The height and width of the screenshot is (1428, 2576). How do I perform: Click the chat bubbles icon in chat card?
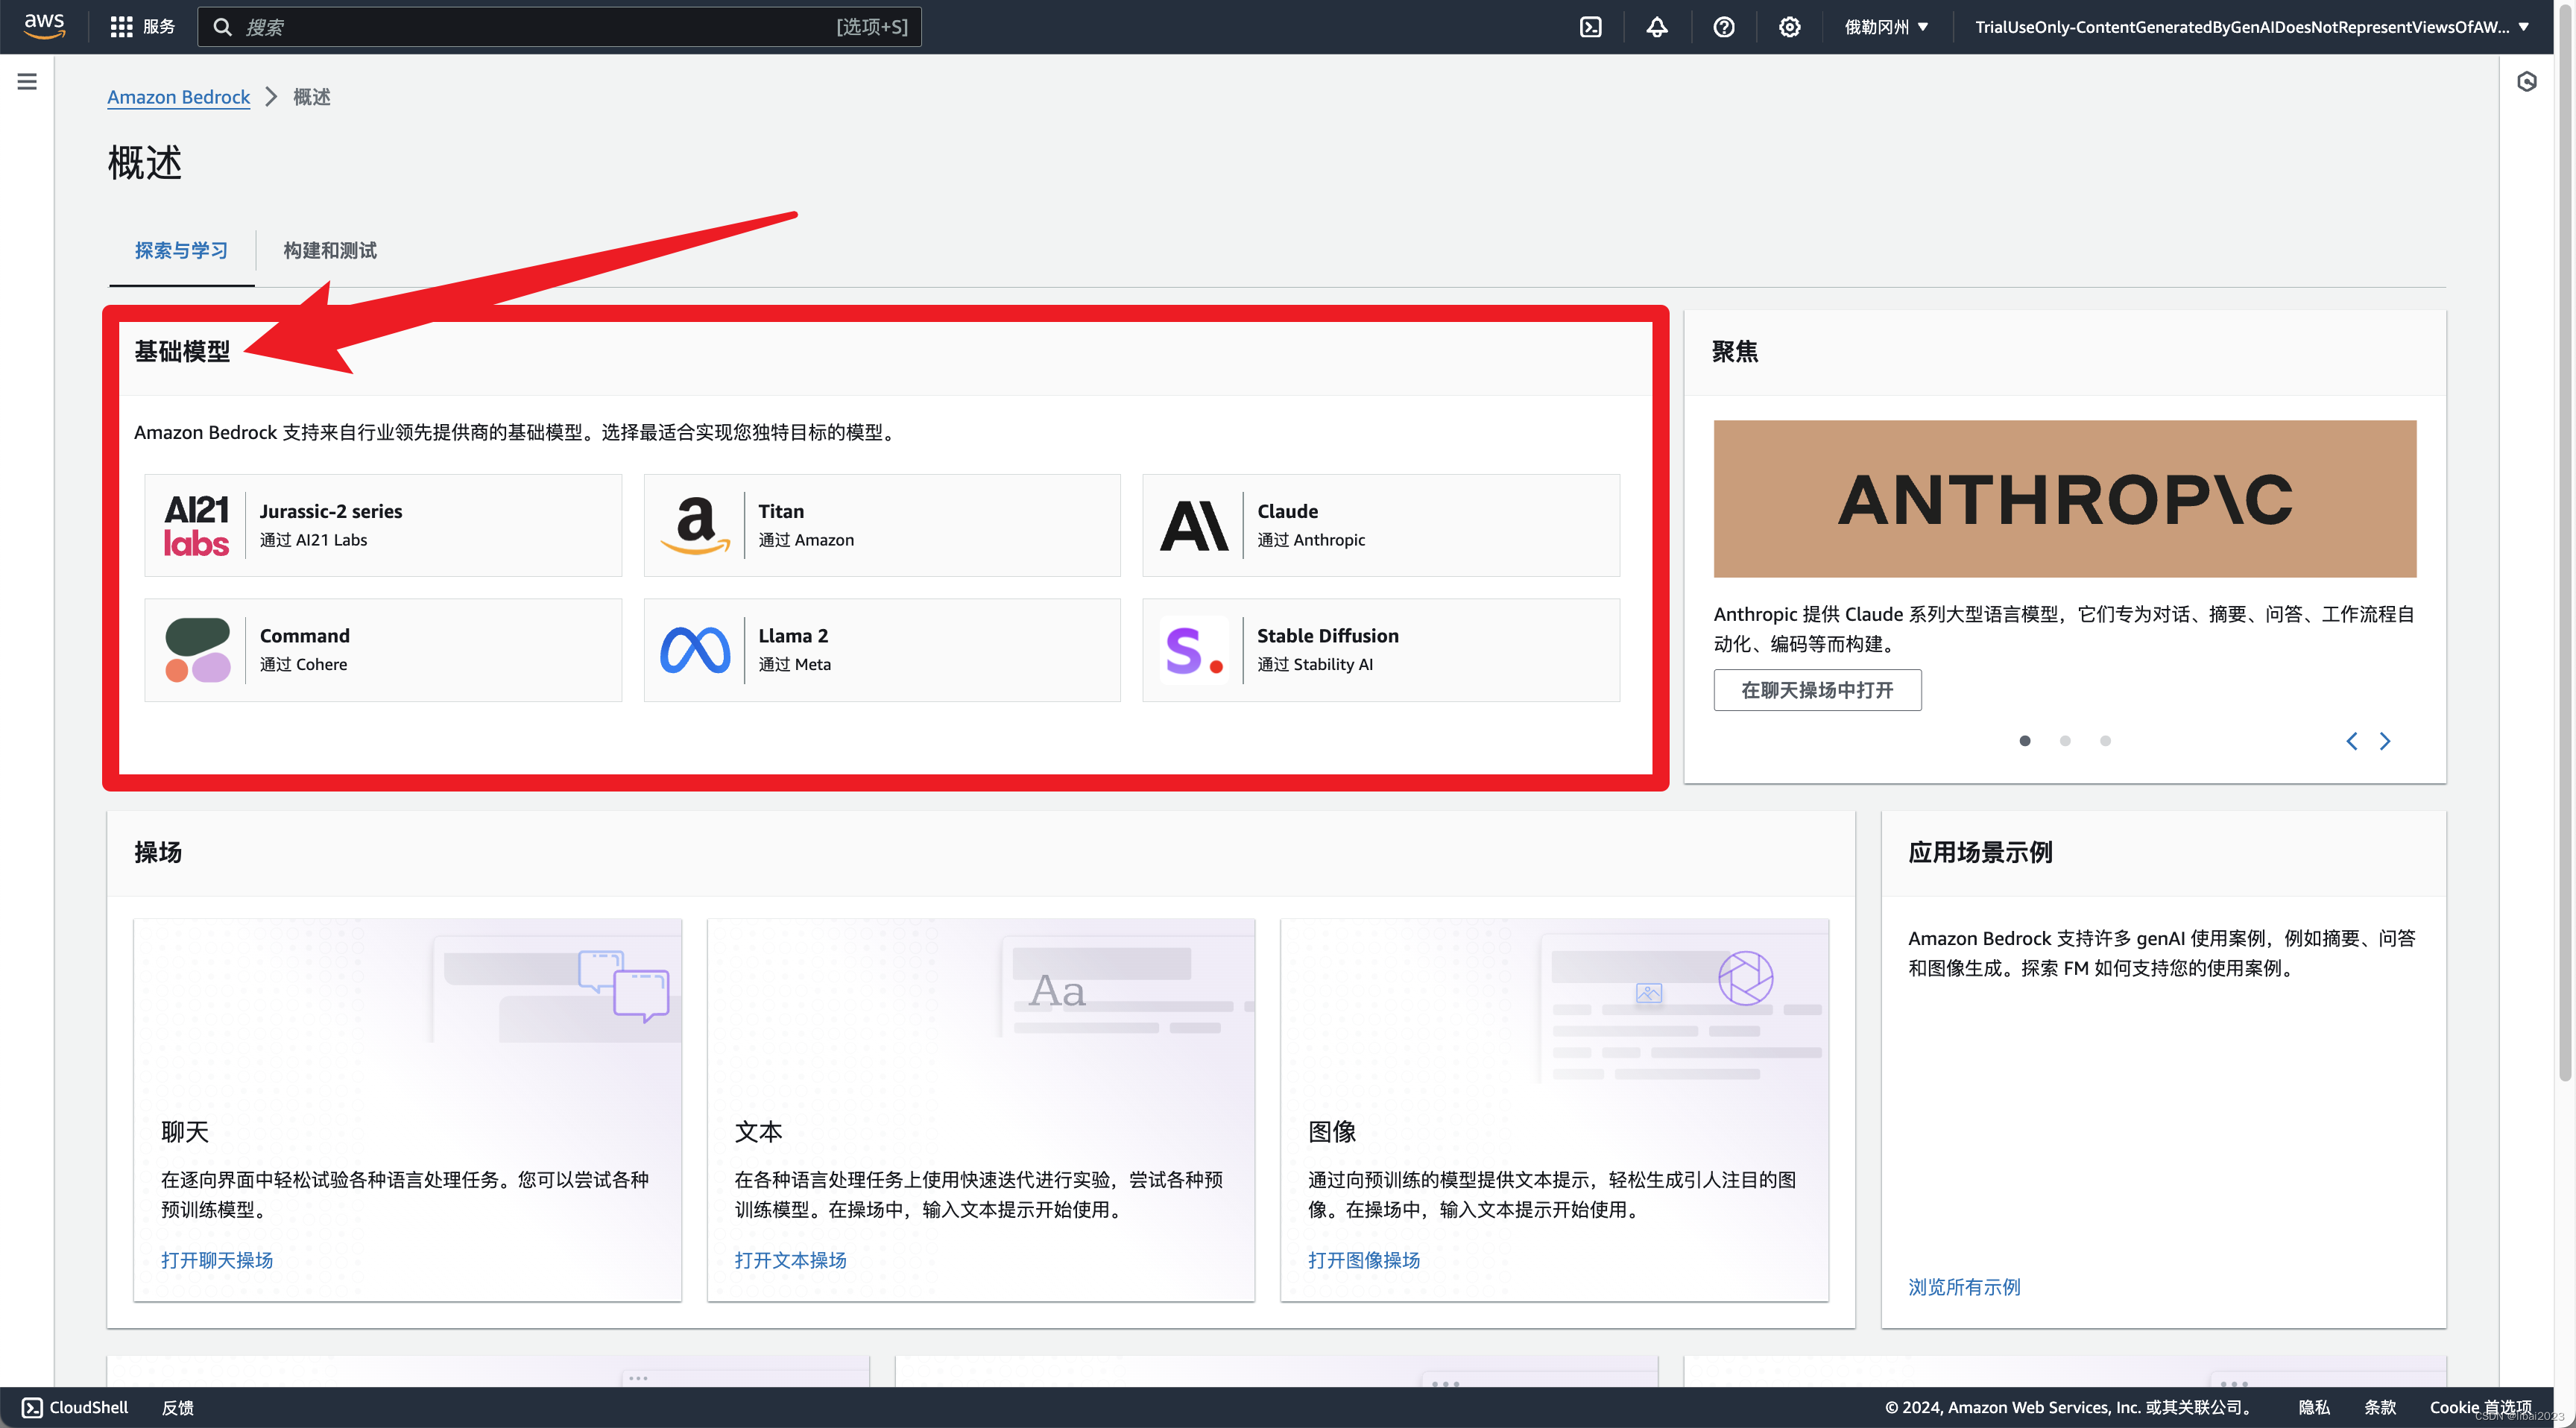coord(624,985)
